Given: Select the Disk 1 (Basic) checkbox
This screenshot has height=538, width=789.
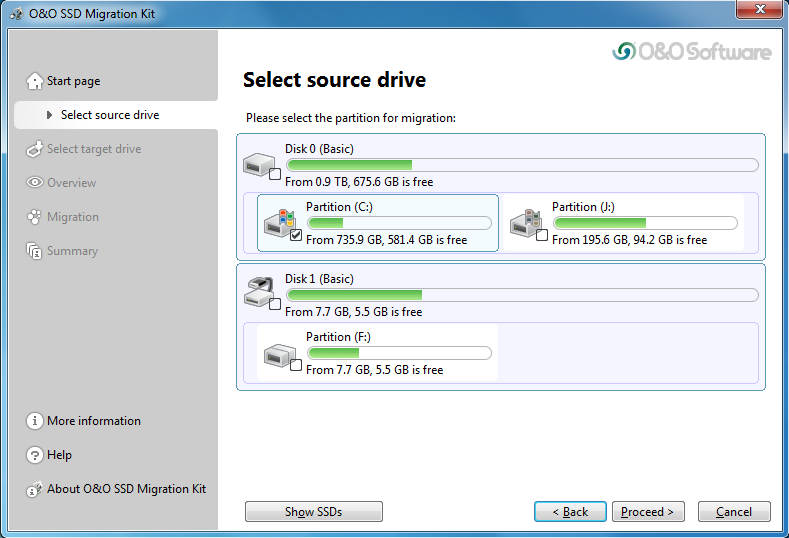Looking at the screenshot, I should click(x=275, y=304).
